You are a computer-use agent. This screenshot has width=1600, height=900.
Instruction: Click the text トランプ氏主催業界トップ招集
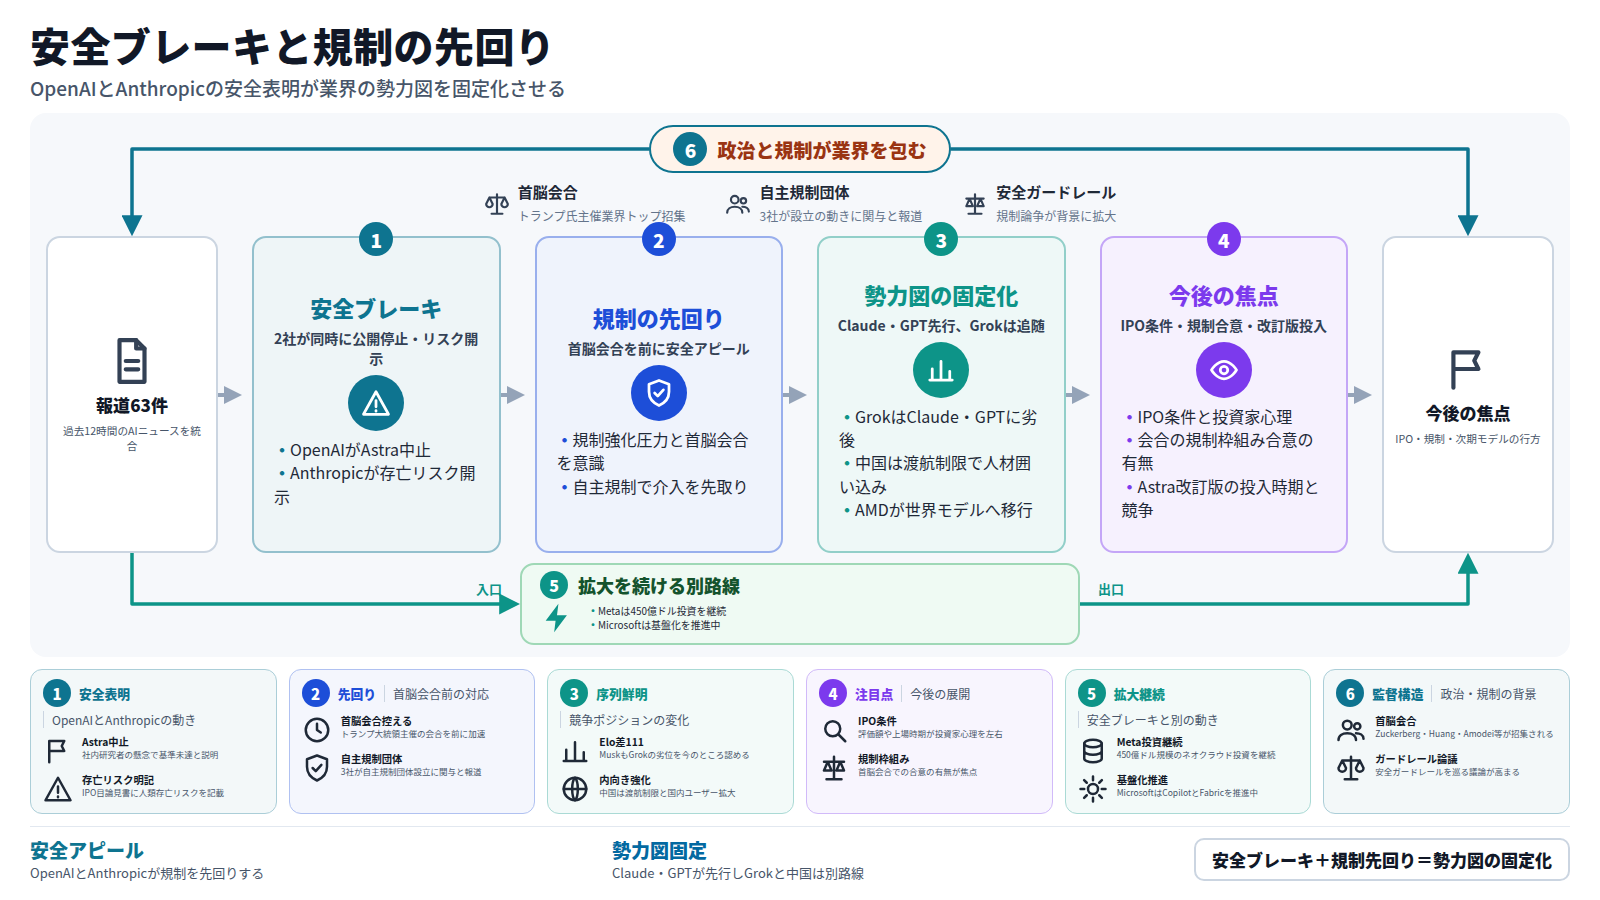tap(602, 216)
